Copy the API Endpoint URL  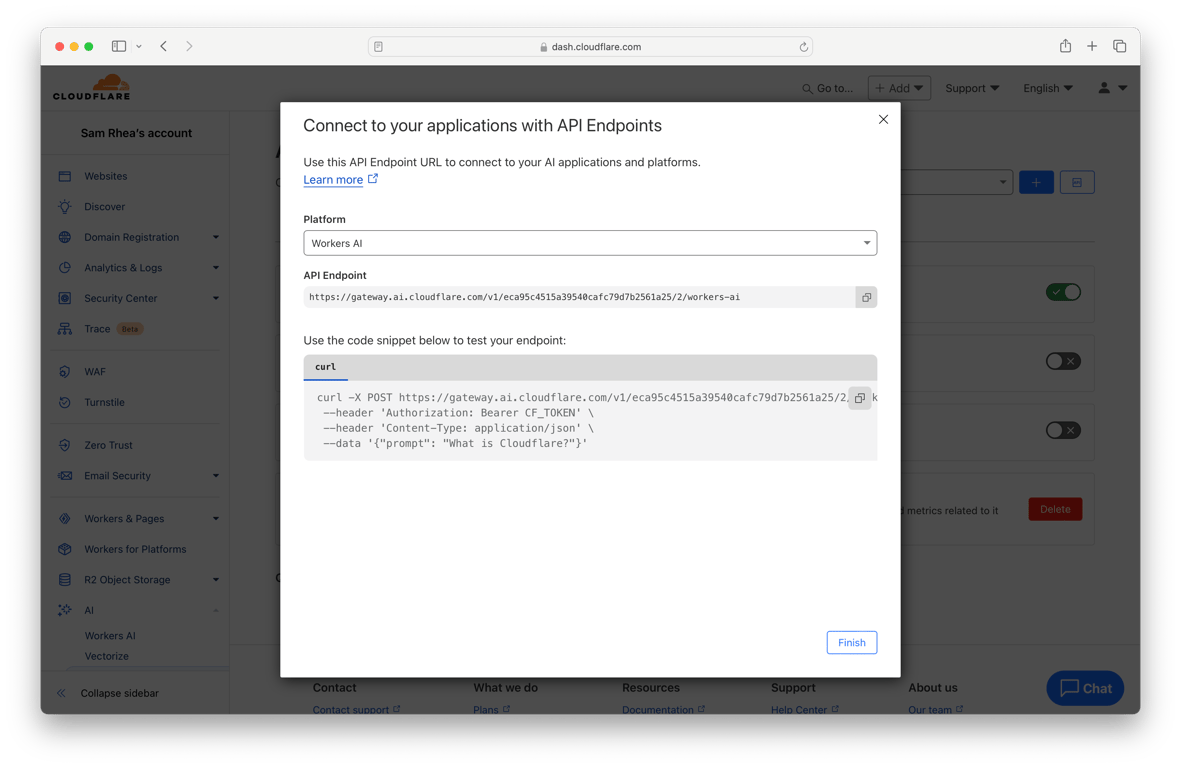point(866,296)
